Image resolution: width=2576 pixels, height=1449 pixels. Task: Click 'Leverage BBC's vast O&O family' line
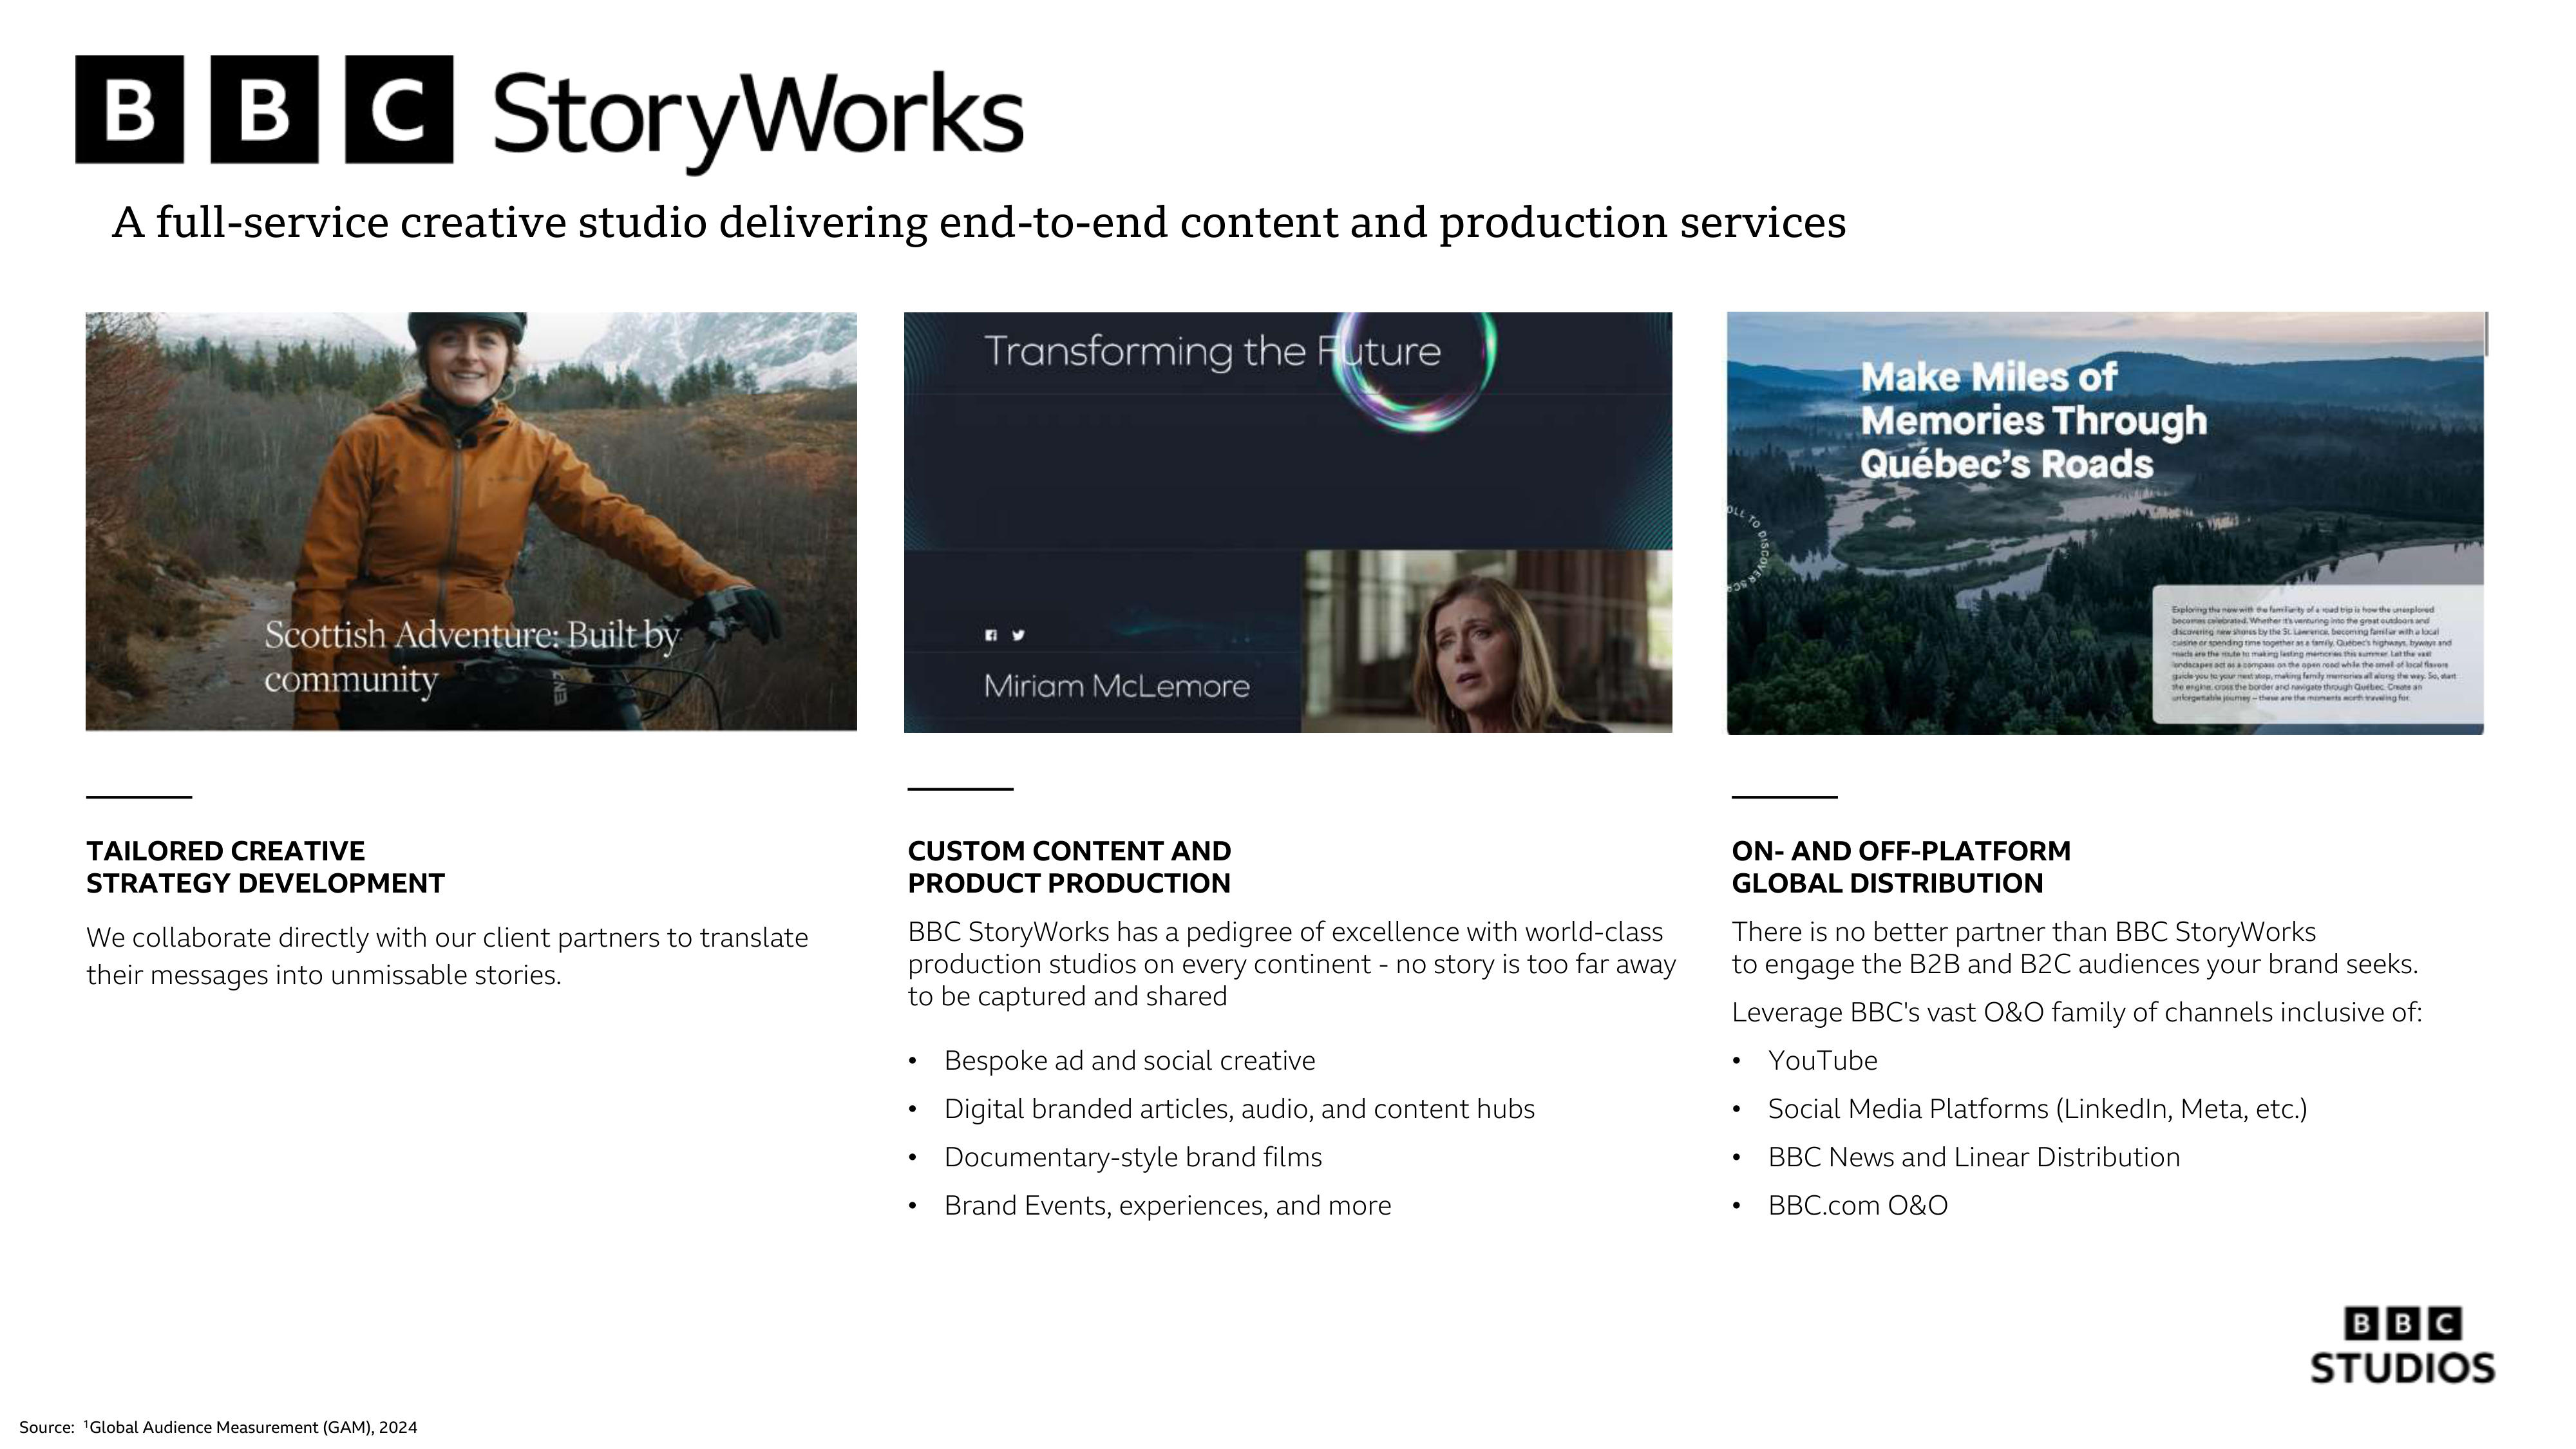click(x=2077, y=1012)
